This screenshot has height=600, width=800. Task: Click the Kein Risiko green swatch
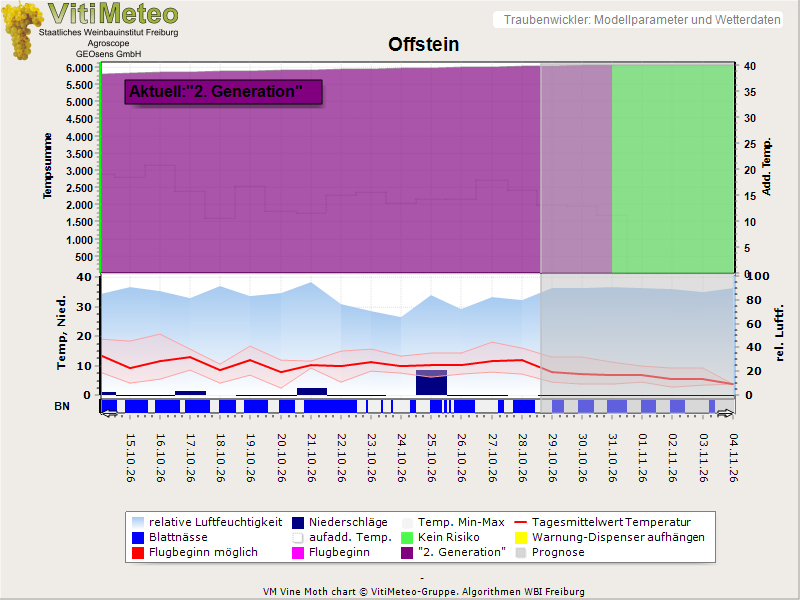pyautogui.click(x=407, y=538)
